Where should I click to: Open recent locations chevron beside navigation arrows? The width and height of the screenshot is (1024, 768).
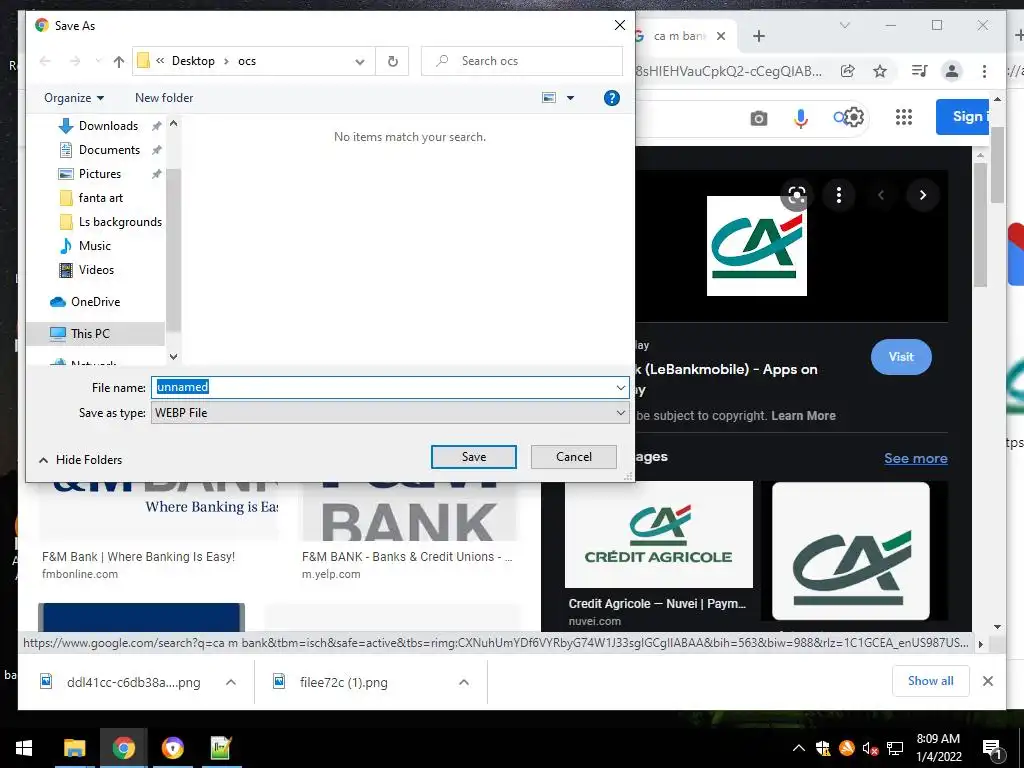click(98, 61)
